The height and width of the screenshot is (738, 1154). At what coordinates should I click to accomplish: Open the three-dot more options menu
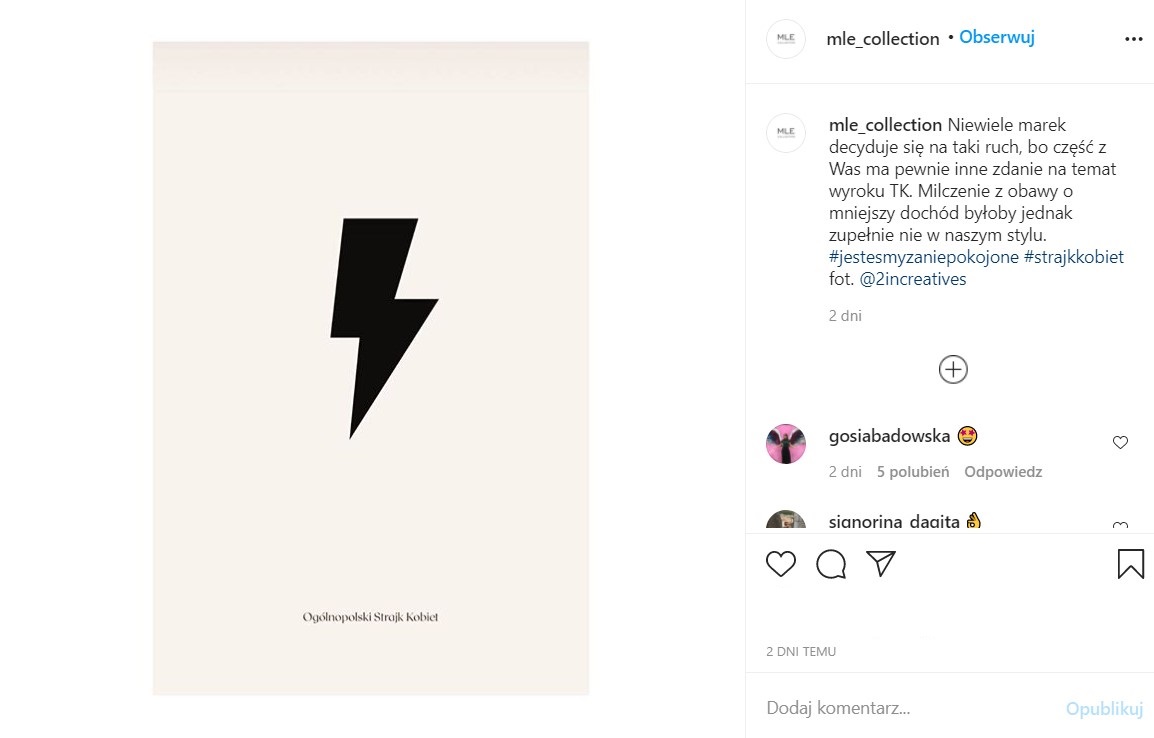(x=1133, y=39)
